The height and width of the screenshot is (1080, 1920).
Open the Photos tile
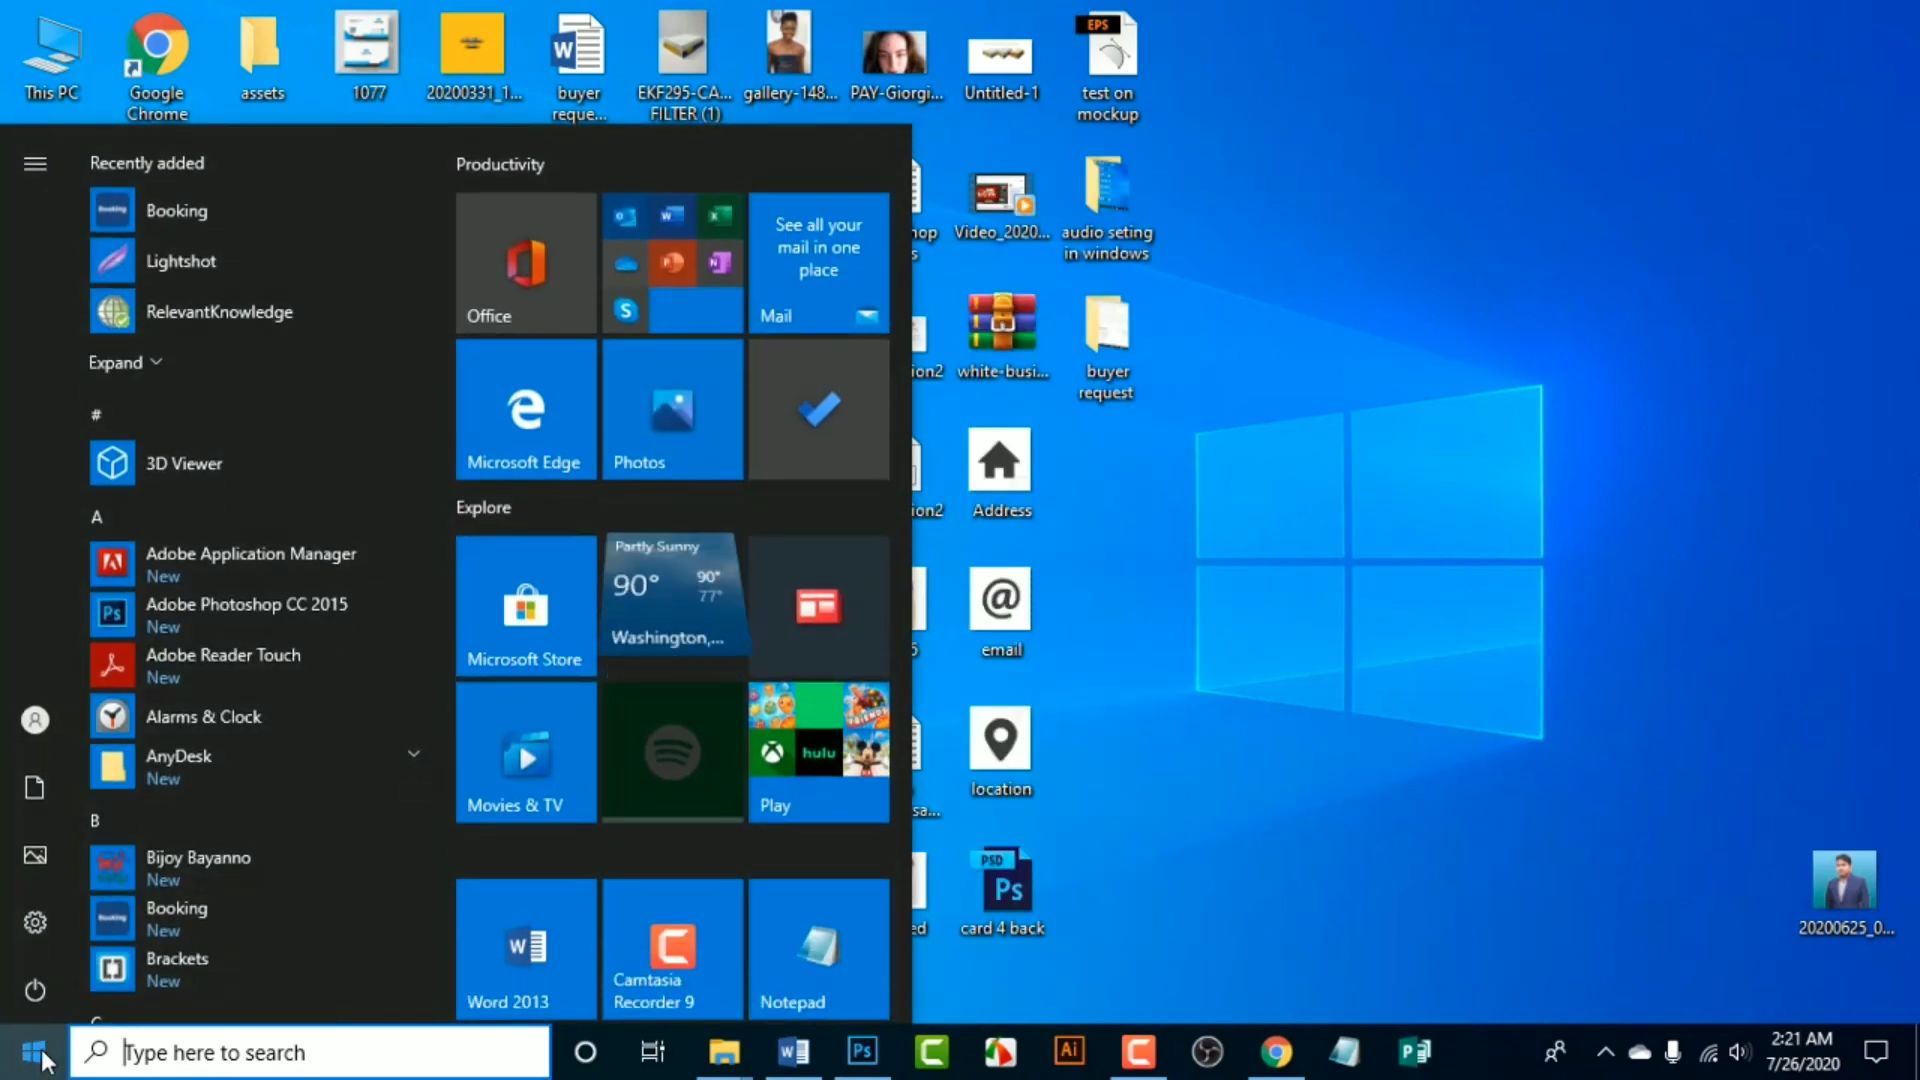tap(672, 409)
